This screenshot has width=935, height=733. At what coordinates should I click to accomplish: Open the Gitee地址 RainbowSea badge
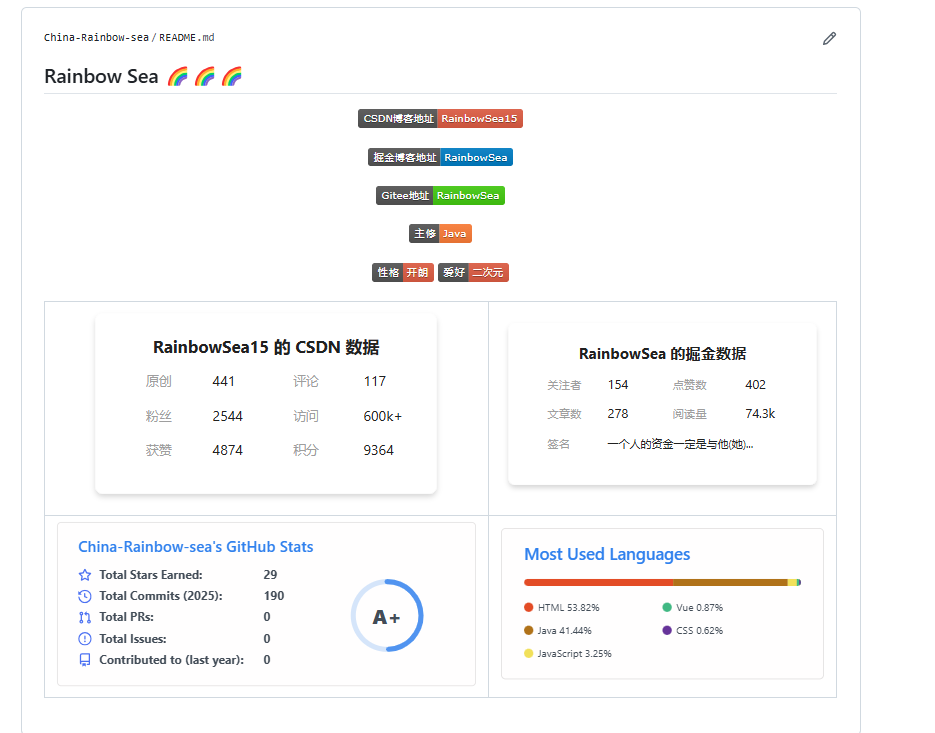coord(440,196)
